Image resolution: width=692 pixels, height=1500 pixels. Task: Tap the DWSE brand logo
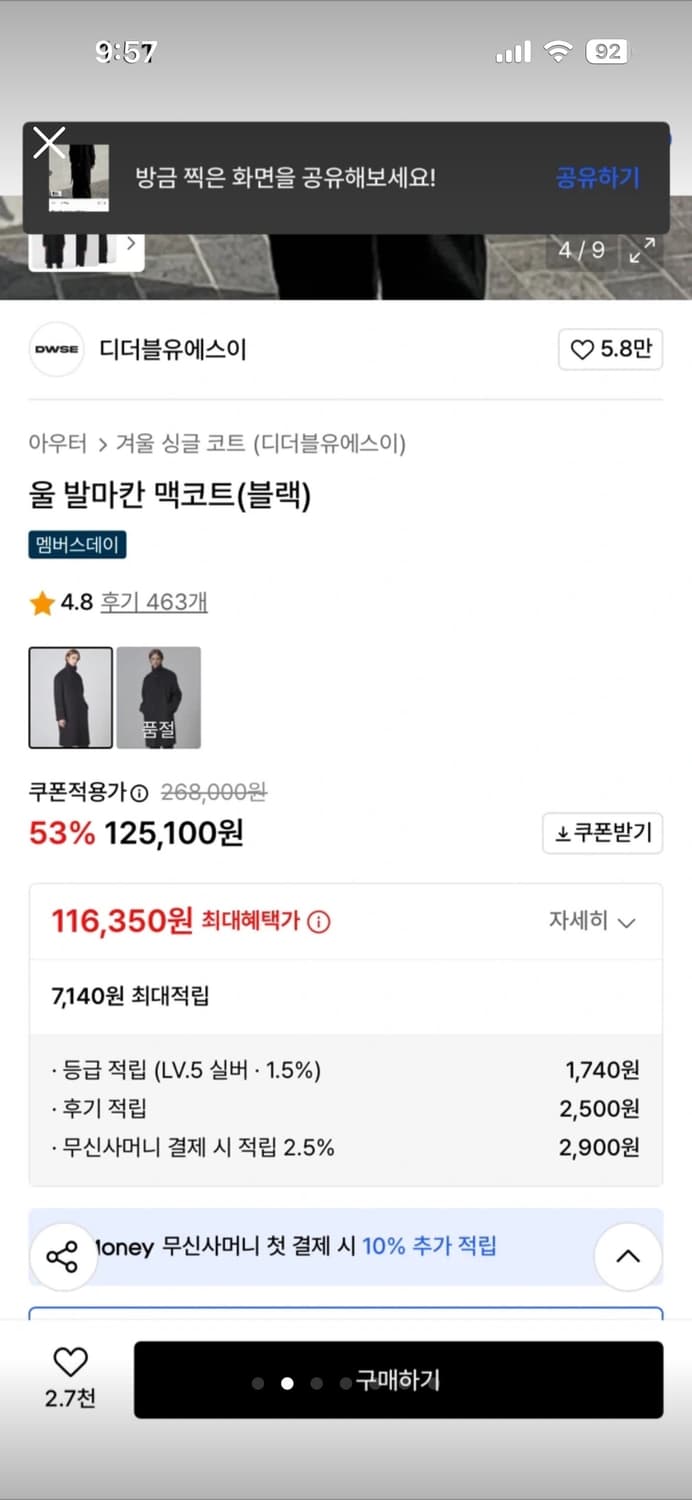tap(56, 349)
